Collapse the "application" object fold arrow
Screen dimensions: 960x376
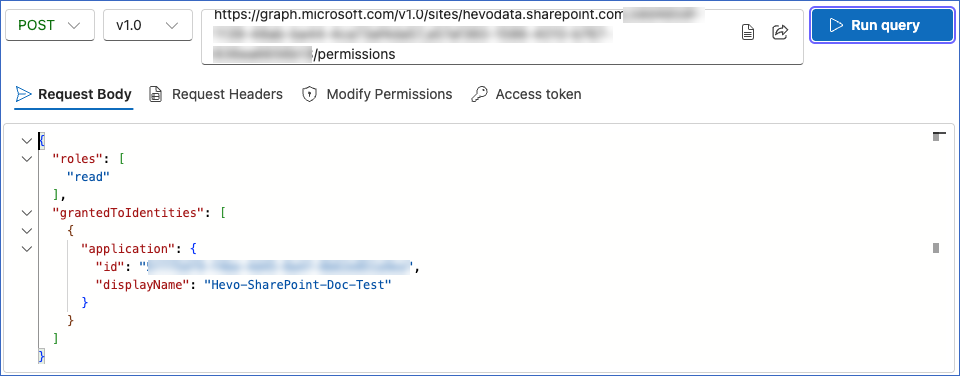point(26,249)
